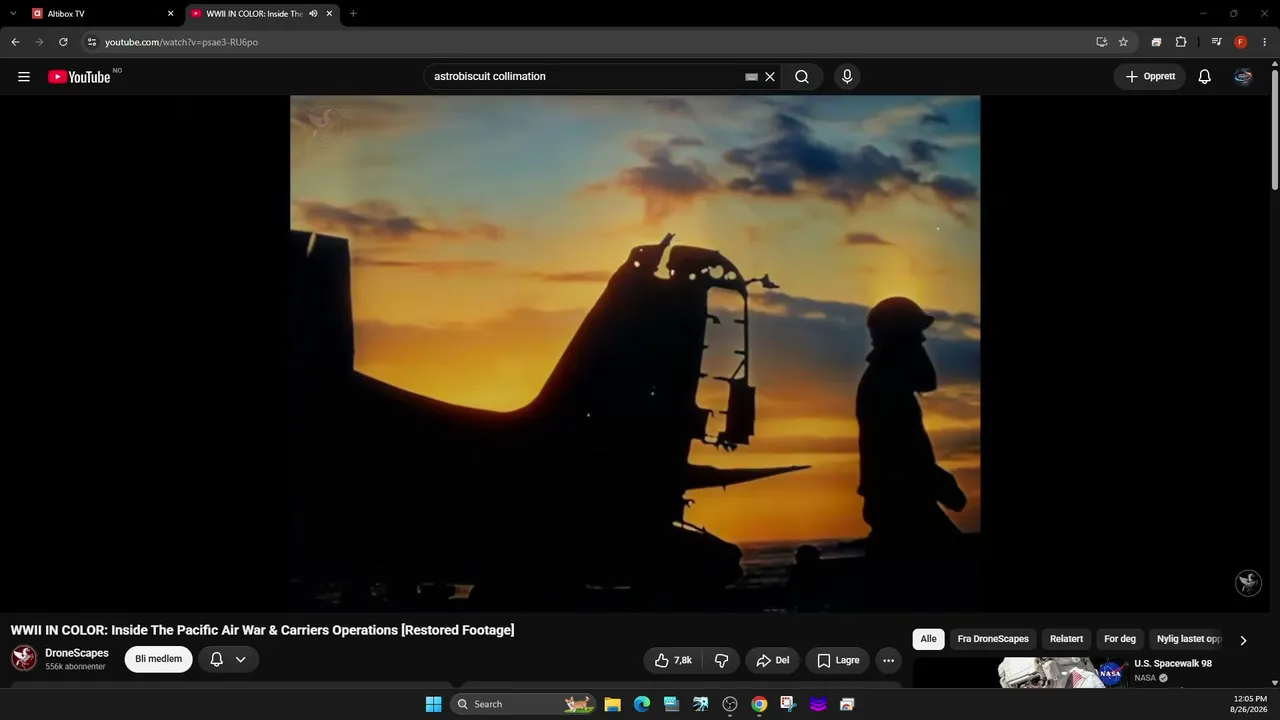Share the video with Del button

tap(773, 660)
